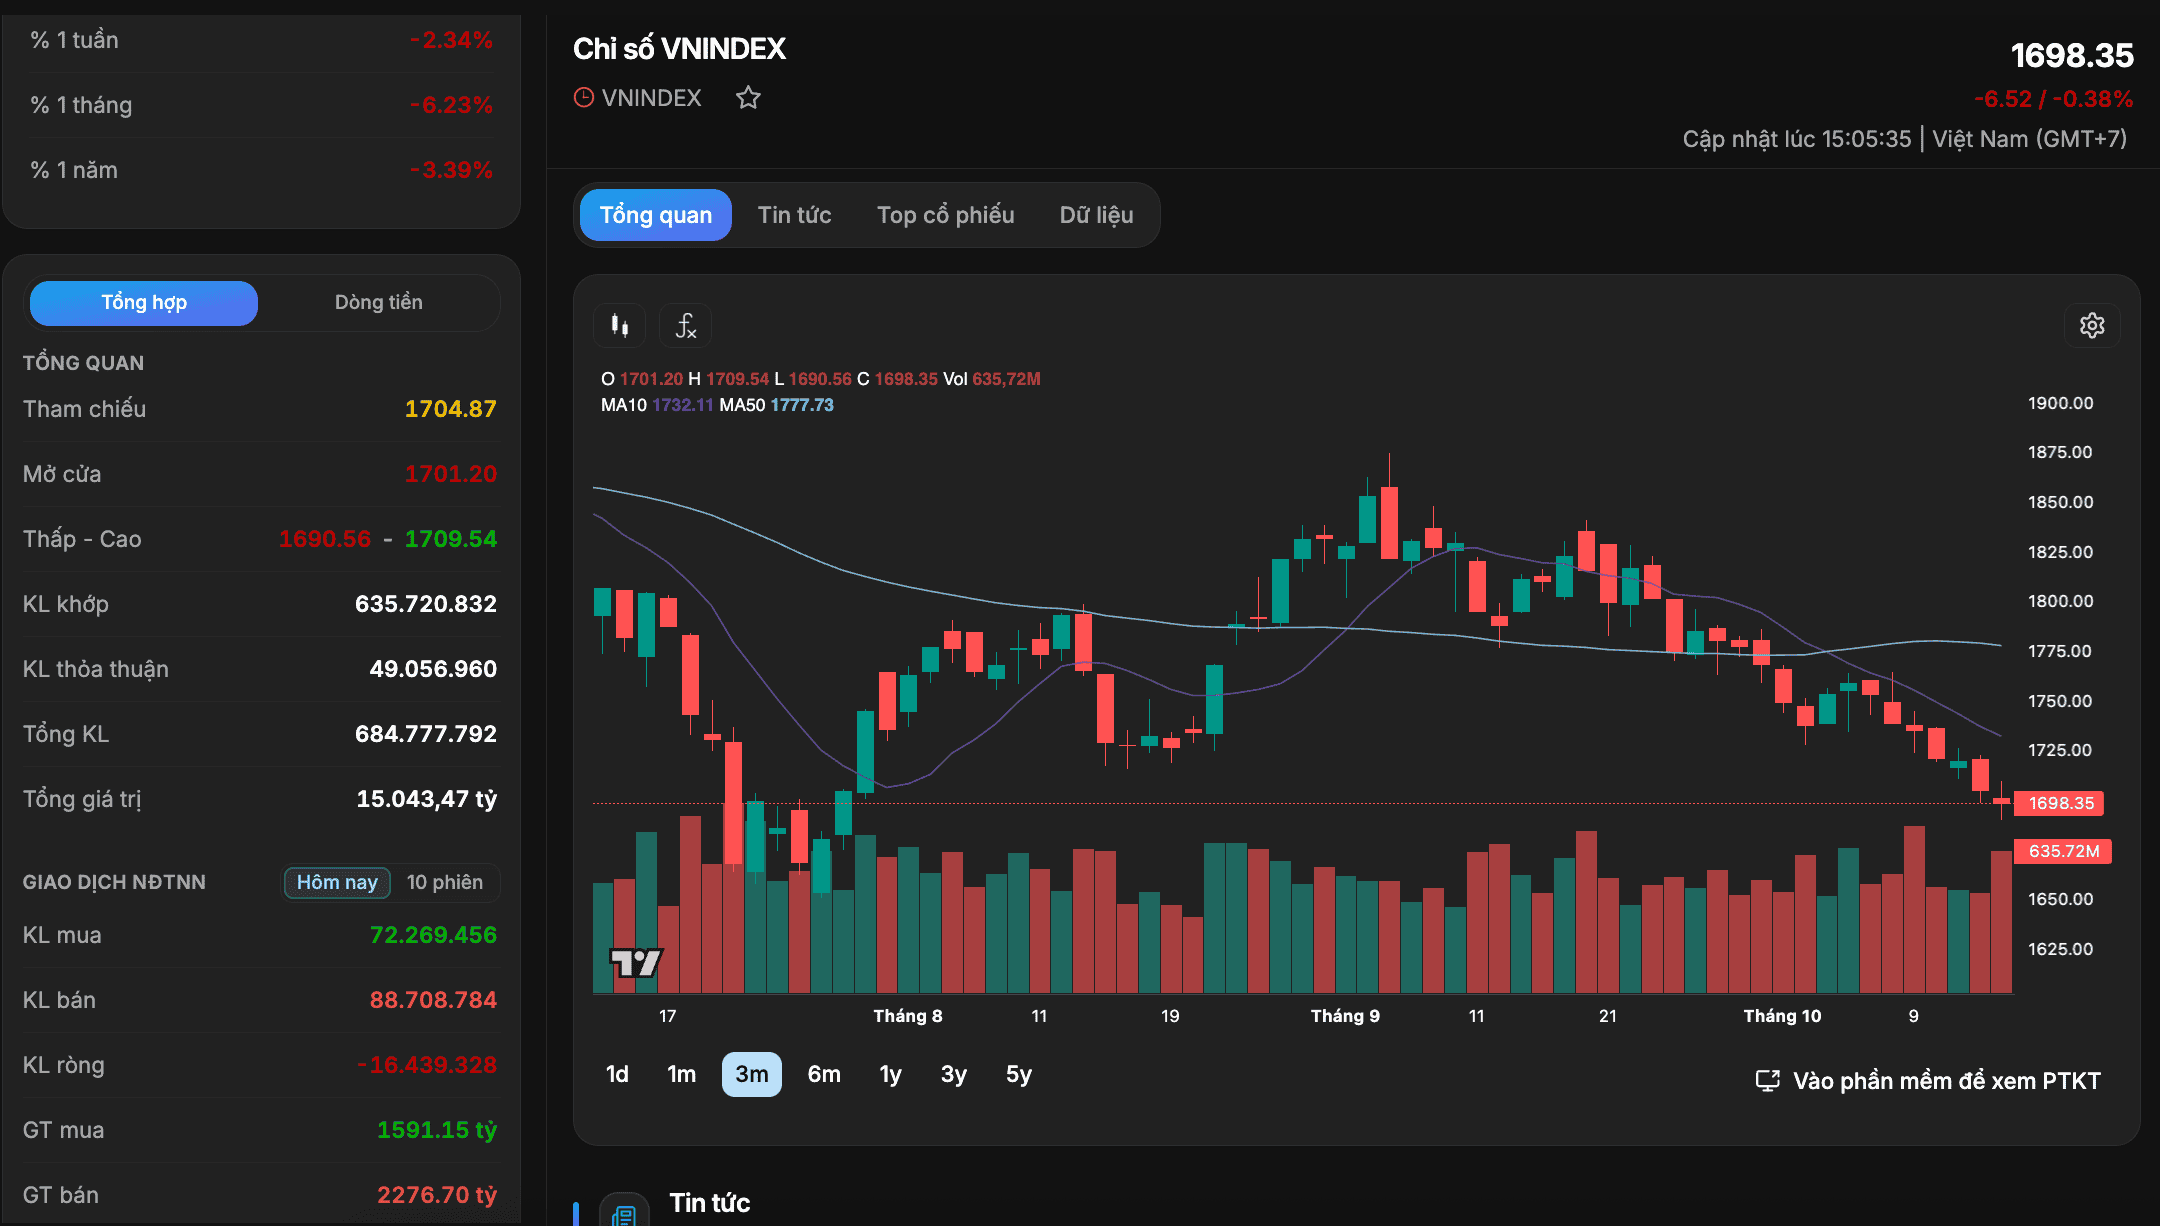Click the news icon beside Tin tức
This screenshot has width=2160, height=1226.
click(x=624, y=1212)
